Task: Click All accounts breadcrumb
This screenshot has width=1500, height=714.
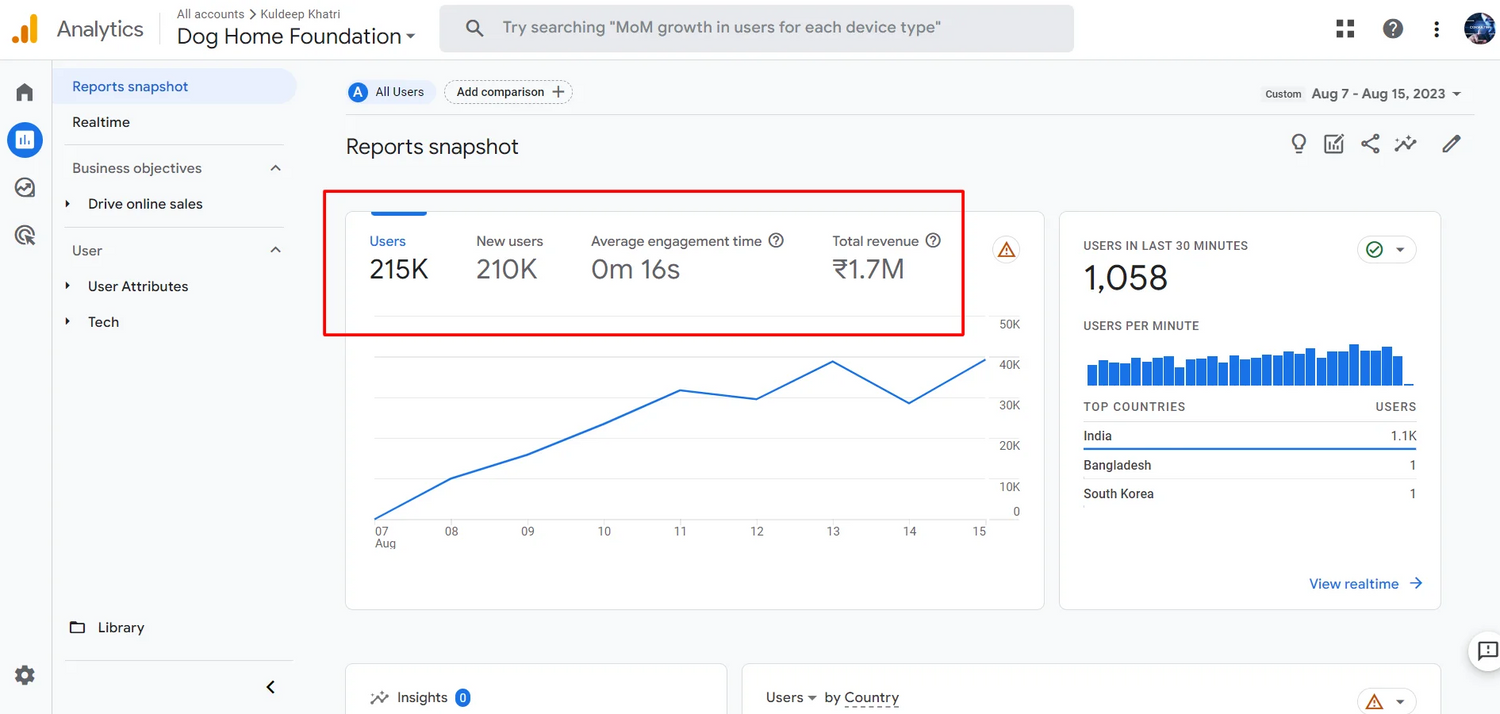Action: coord(210,14)
